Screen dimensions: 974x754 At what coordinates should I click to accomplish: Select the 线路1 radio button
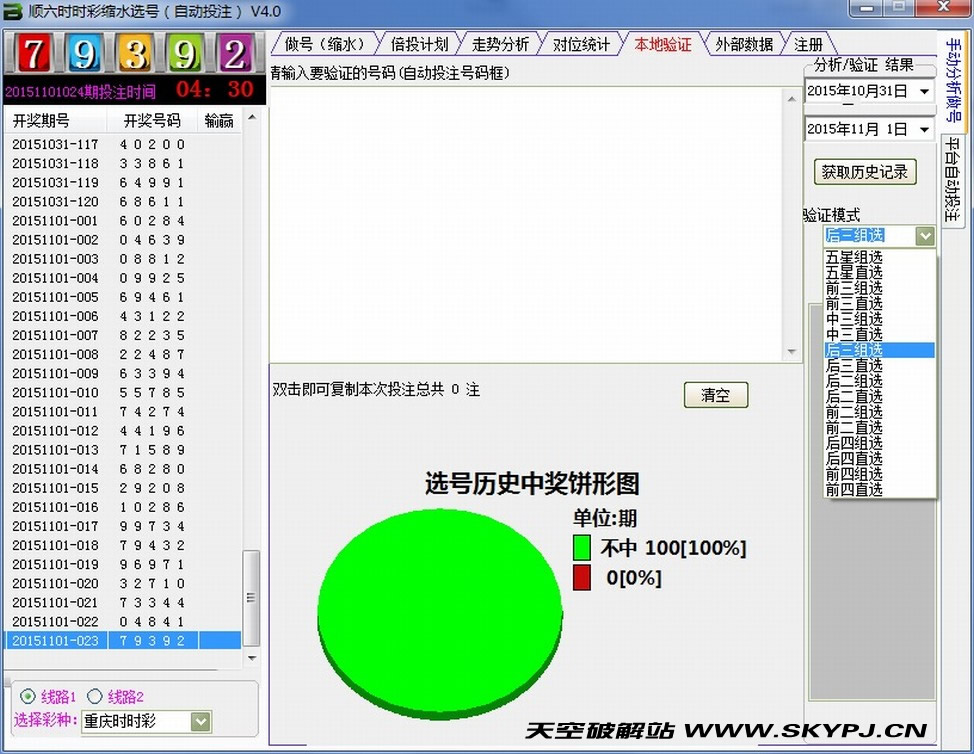click(27, 696)
